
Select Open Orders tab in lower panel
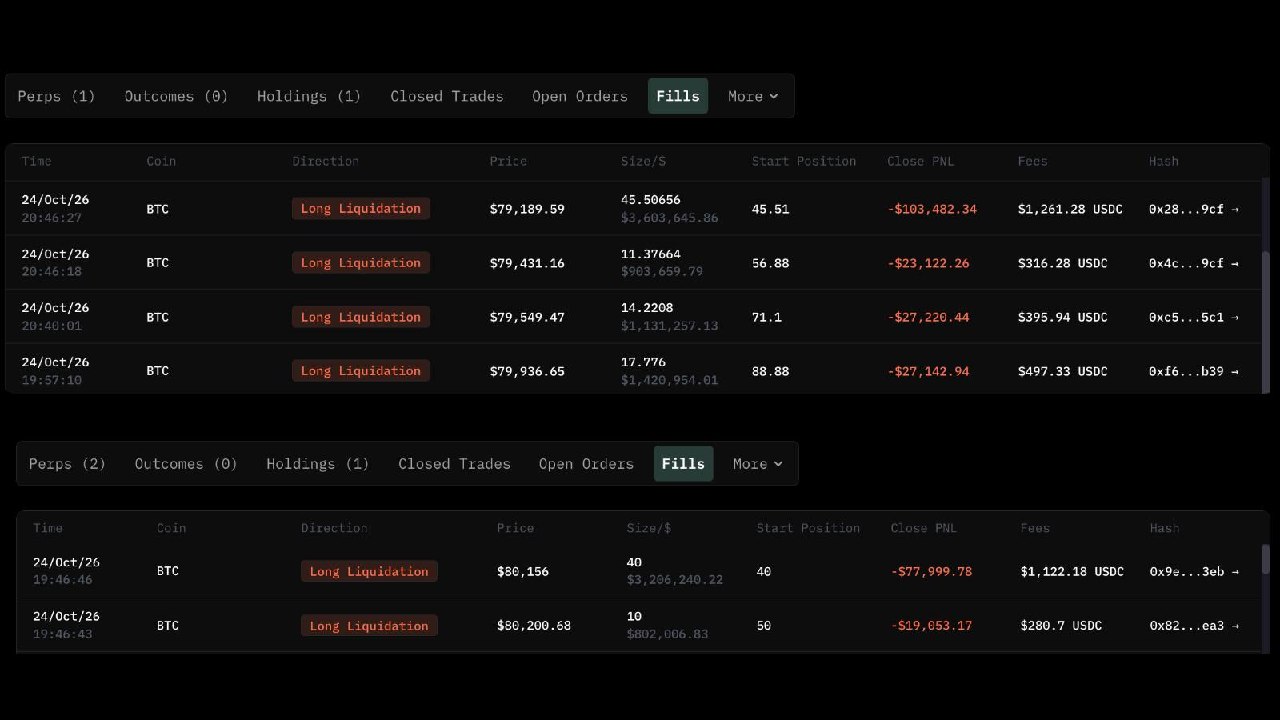pyautogui.click(x=586, y=464)
